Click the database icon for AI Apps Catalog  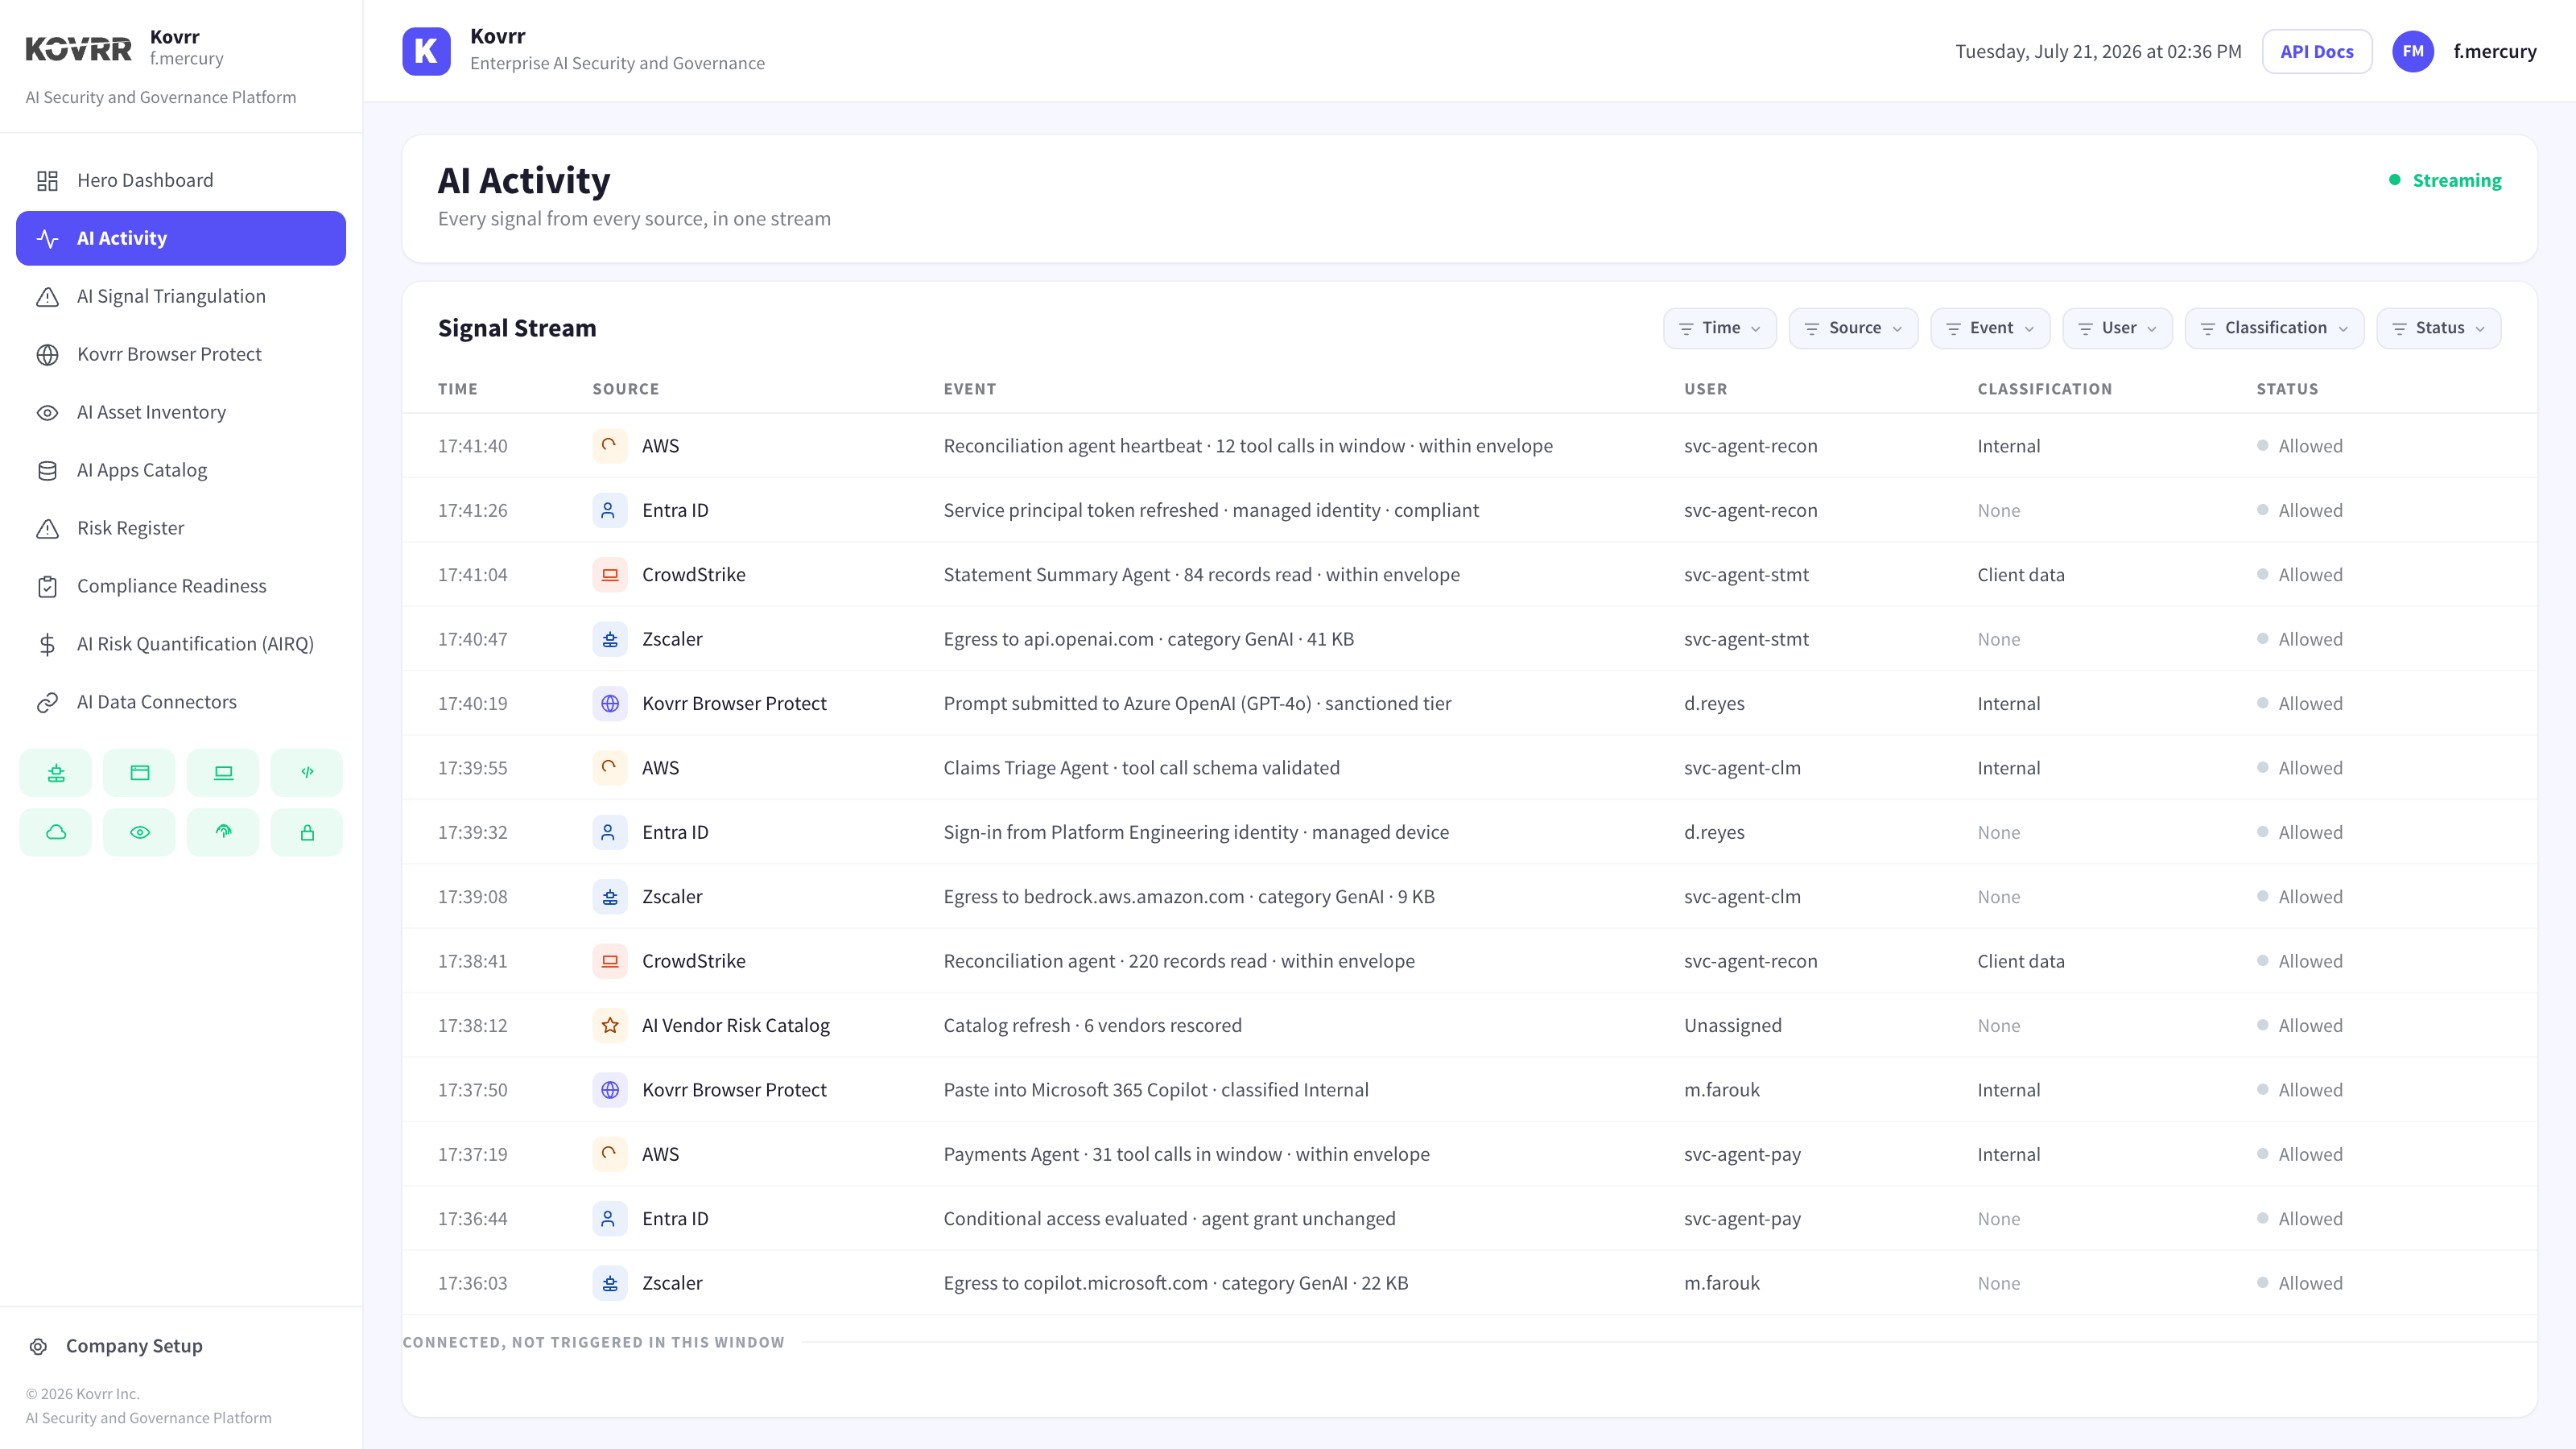coord(47,470)
